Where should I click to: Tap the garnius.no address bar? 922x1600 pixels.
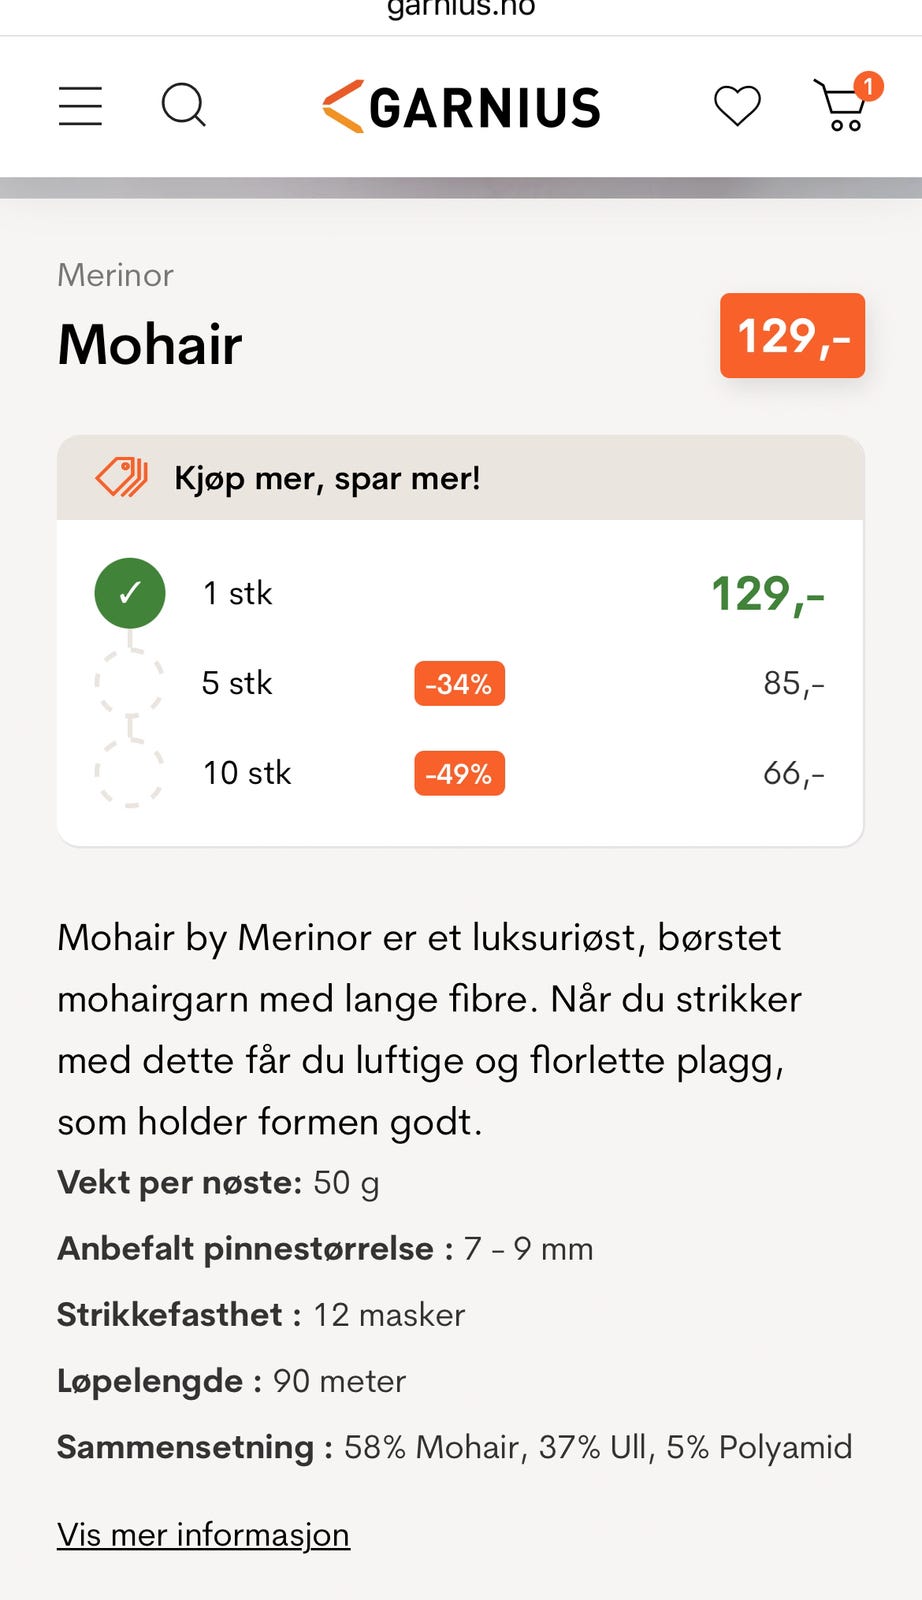point(461,10)
